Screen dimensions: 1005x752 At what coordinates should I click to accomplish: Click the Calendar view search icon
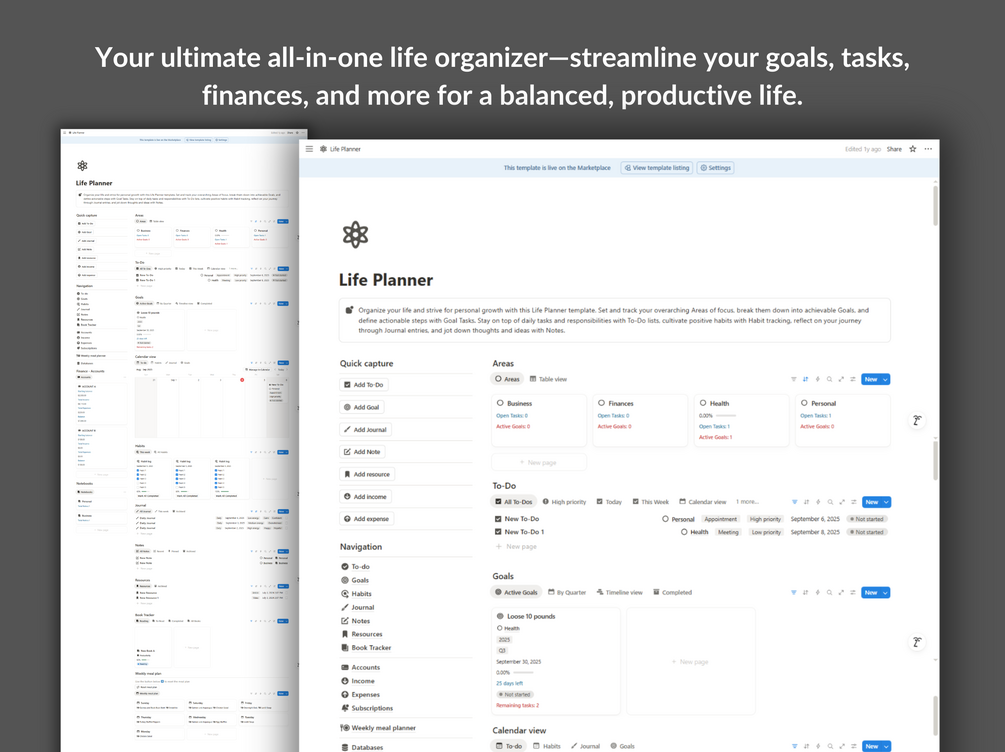pyautogui.click(x=830, y=746)
